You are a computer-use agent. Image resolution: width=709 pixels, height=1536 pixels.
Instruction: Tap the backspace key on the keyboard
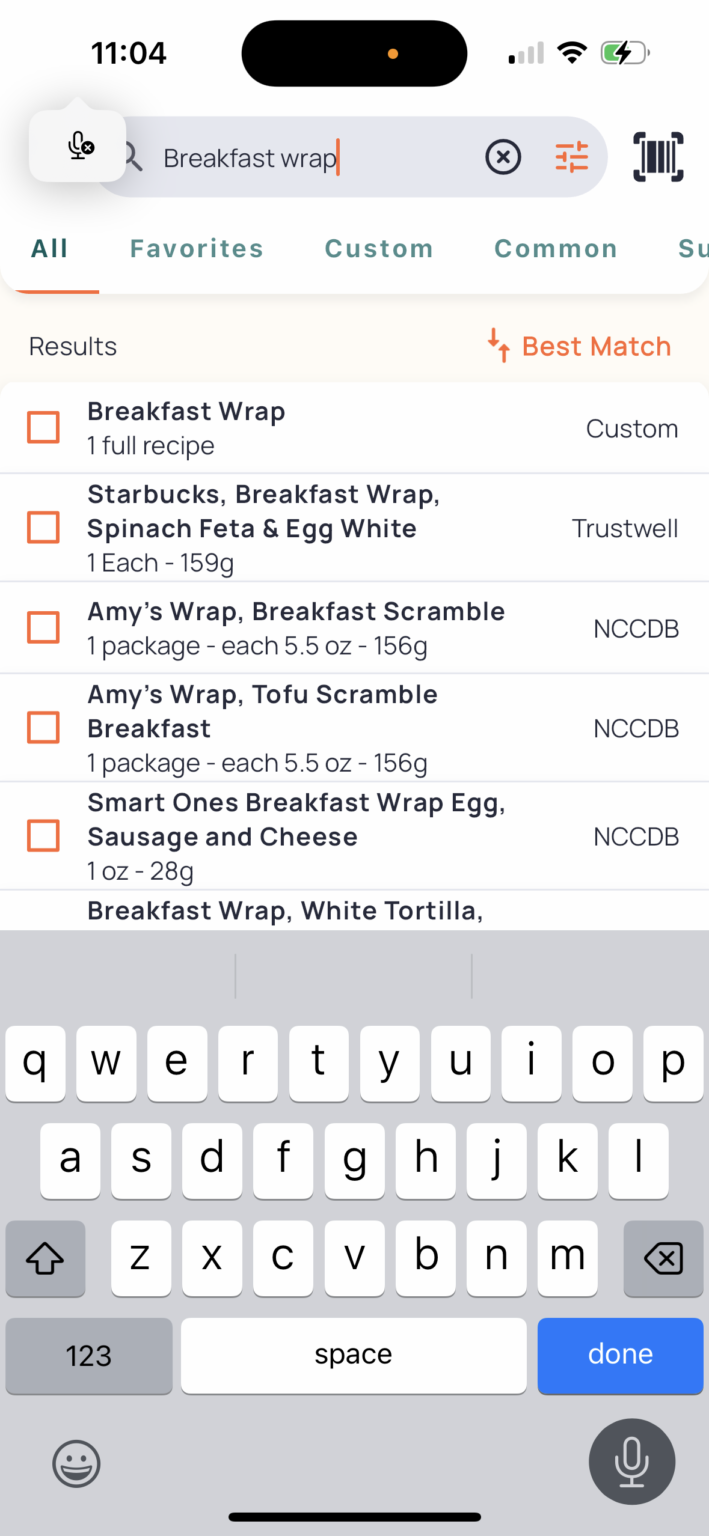pos(663,1259)
